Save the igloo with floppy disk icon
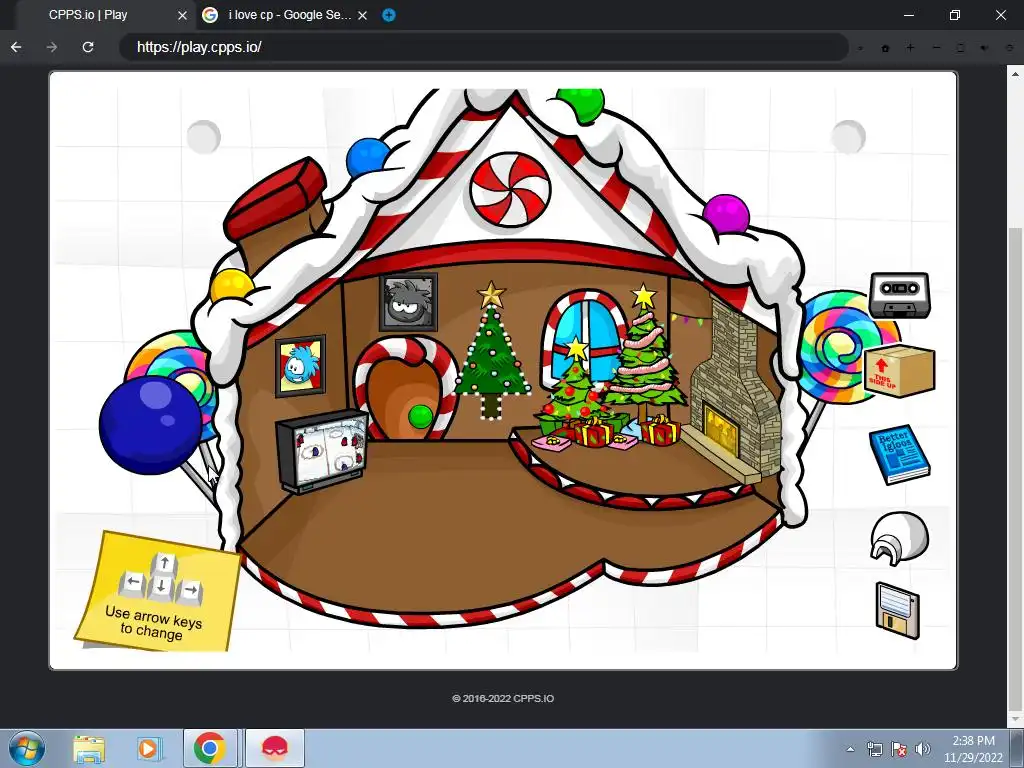This screenshot has height=768, width=1024. pyautogui.click(x=897, y=611)
